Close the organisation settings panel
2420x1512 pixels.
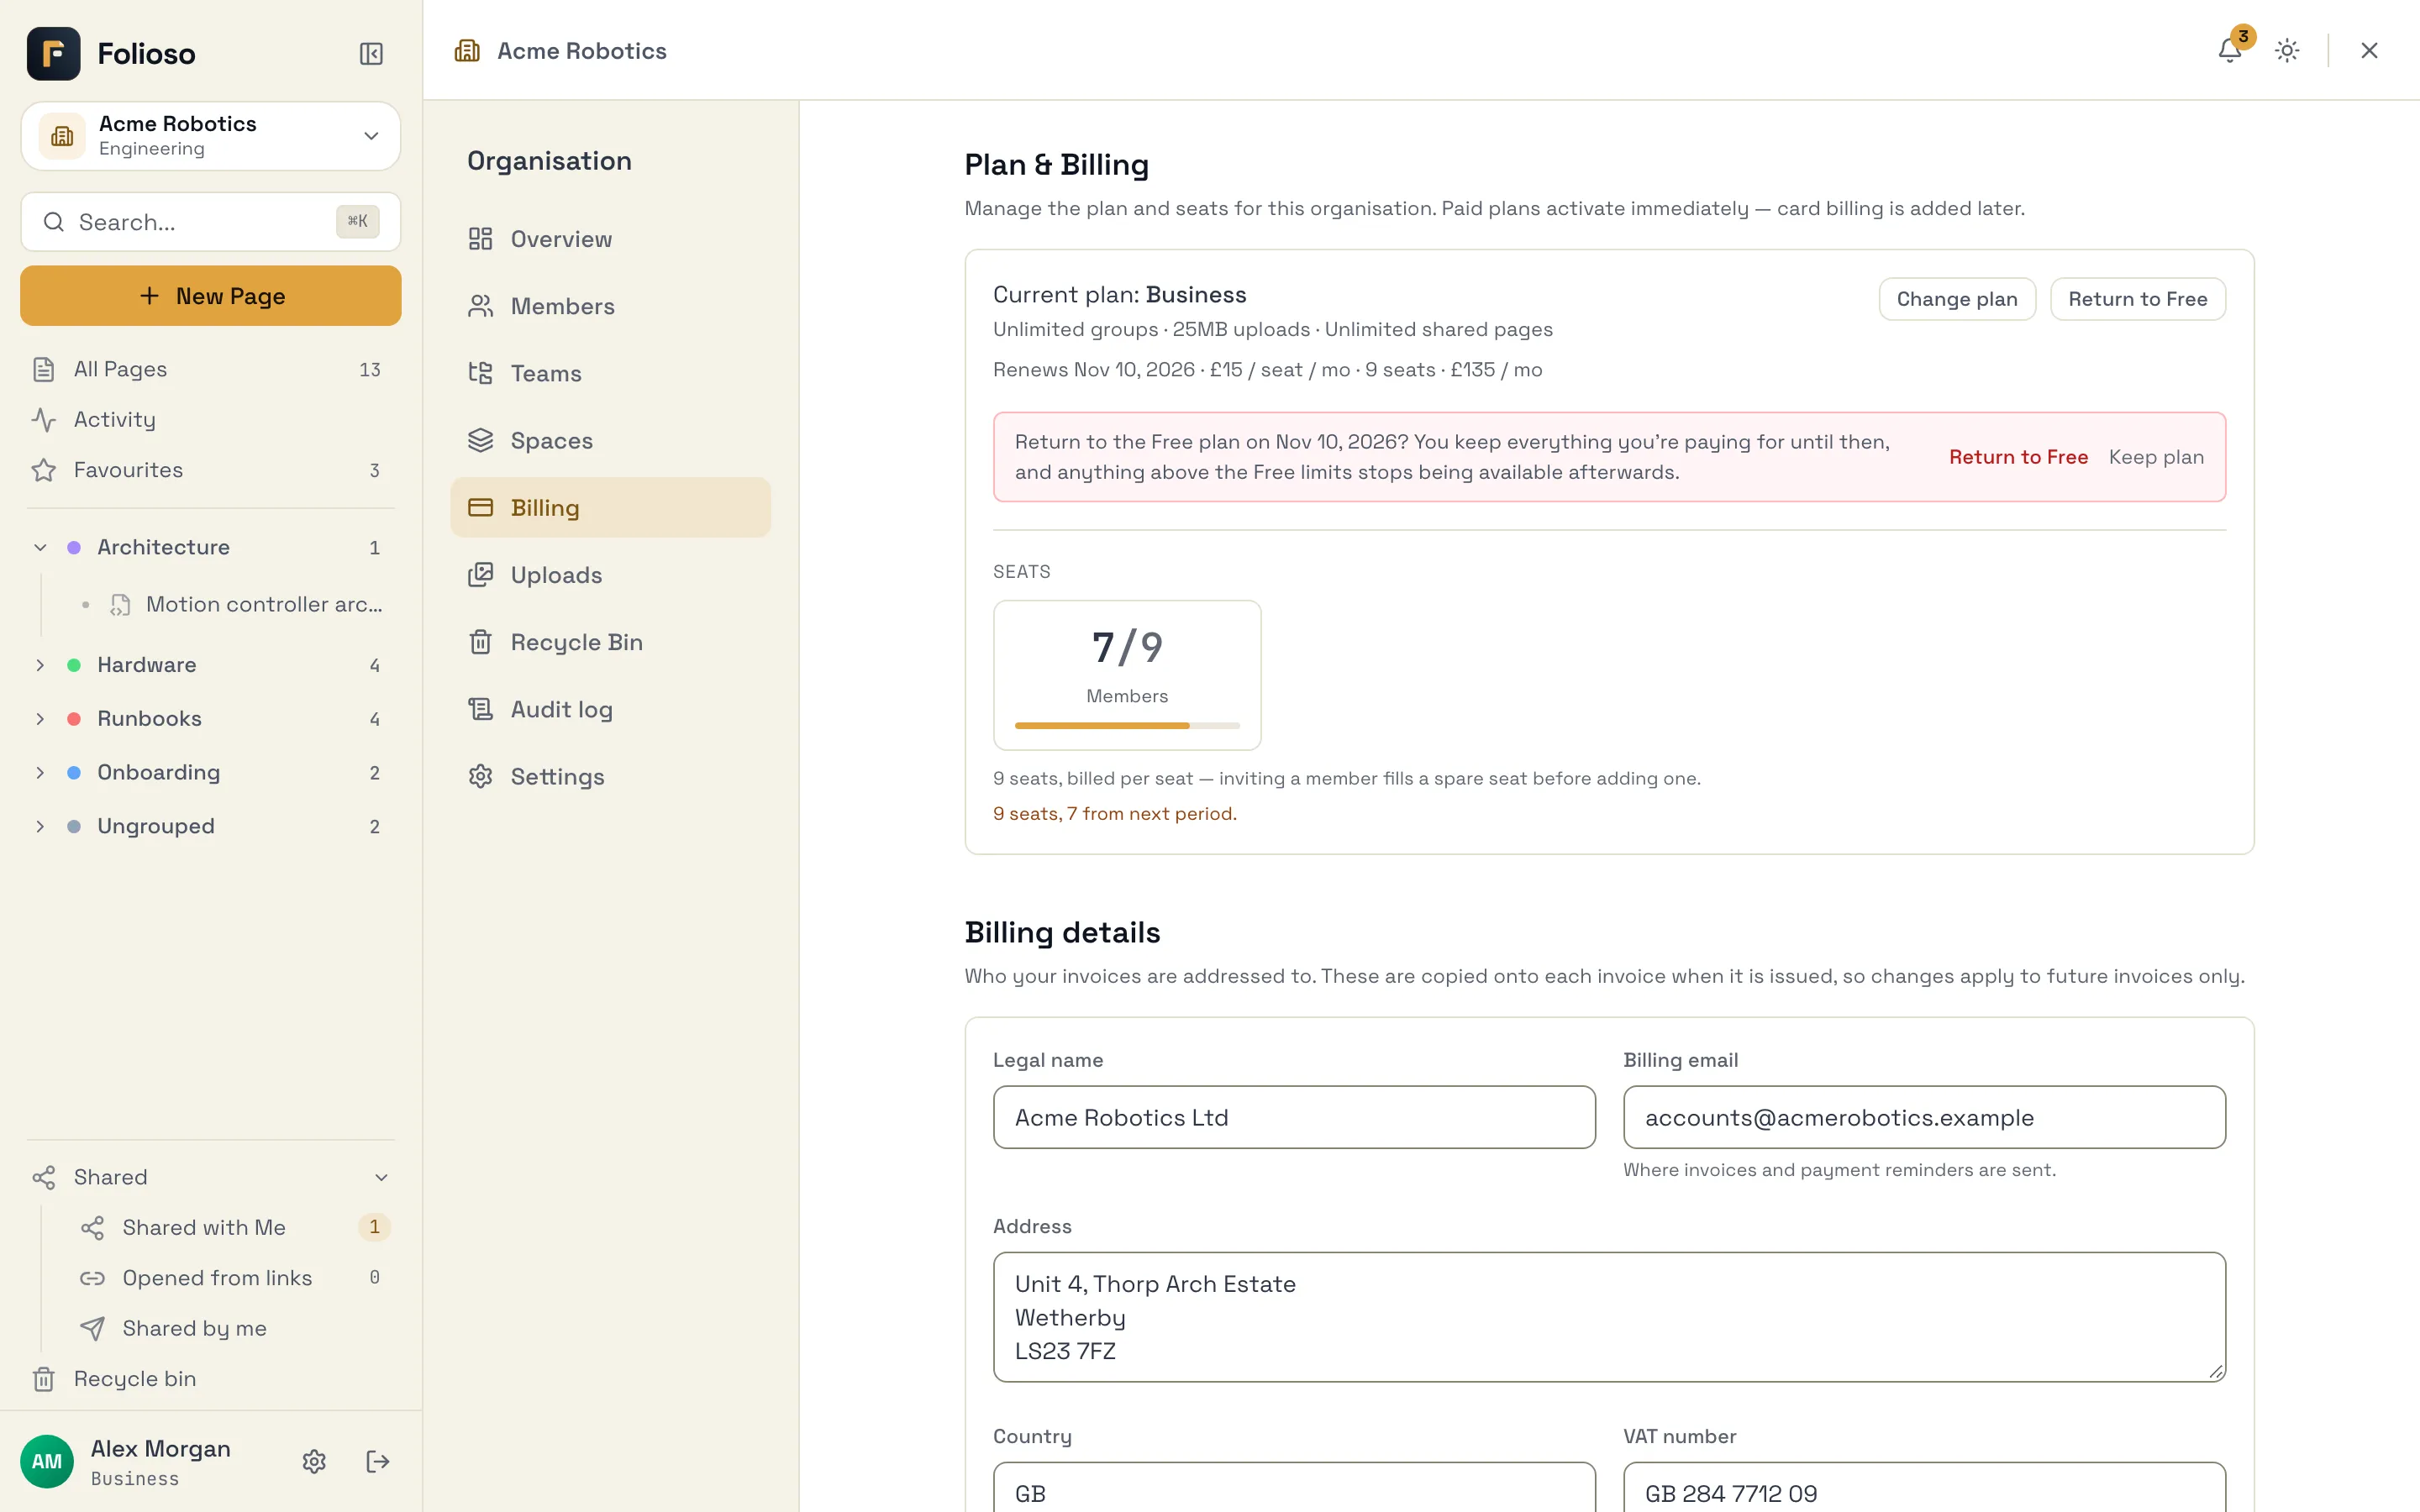[2369, 50]
